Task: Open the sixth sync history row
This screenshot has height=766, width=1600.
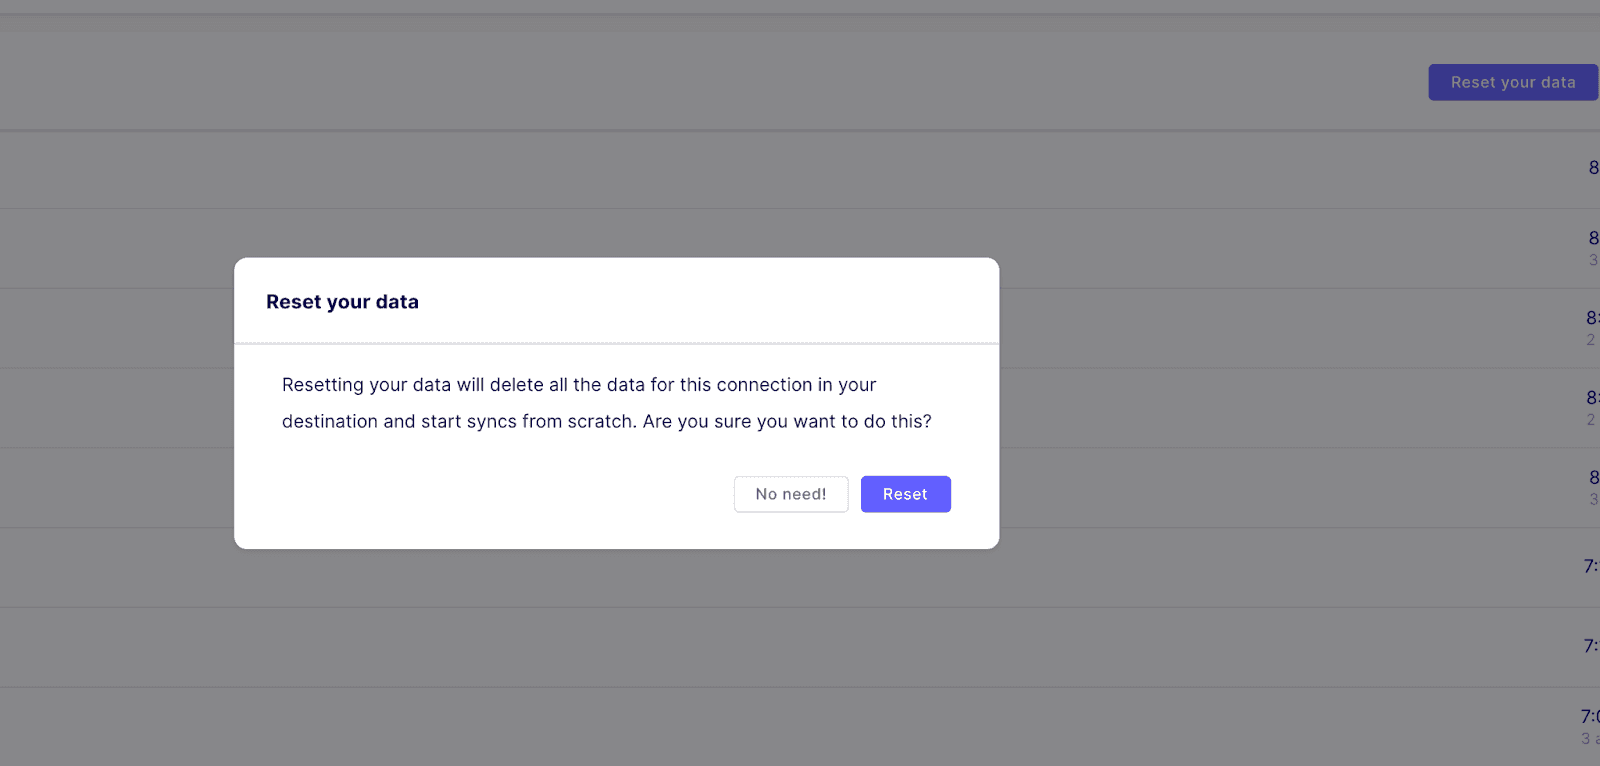Action: point(800,568)
